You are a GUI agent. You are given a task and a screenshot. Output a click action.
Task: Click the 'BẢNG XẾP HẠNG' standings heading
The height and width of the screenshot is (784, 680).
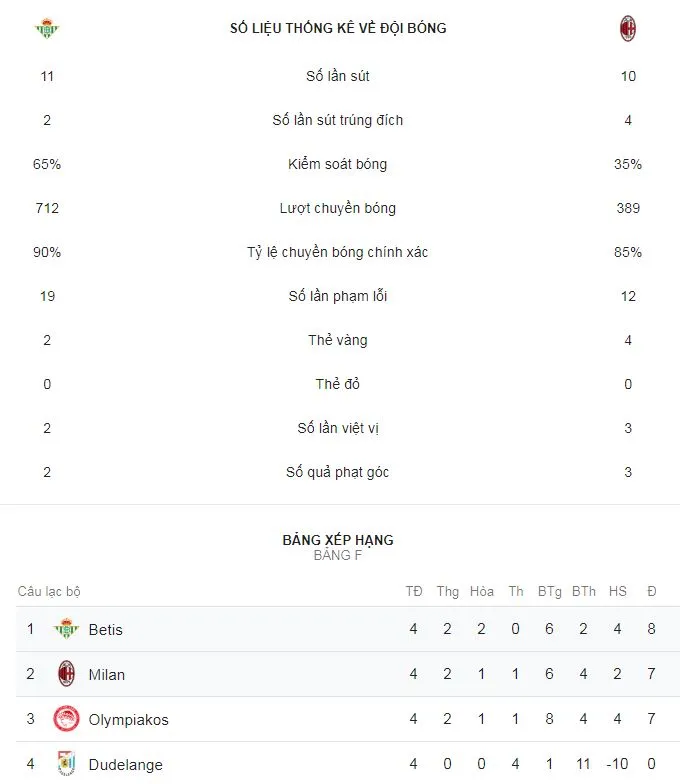[338, 540]
